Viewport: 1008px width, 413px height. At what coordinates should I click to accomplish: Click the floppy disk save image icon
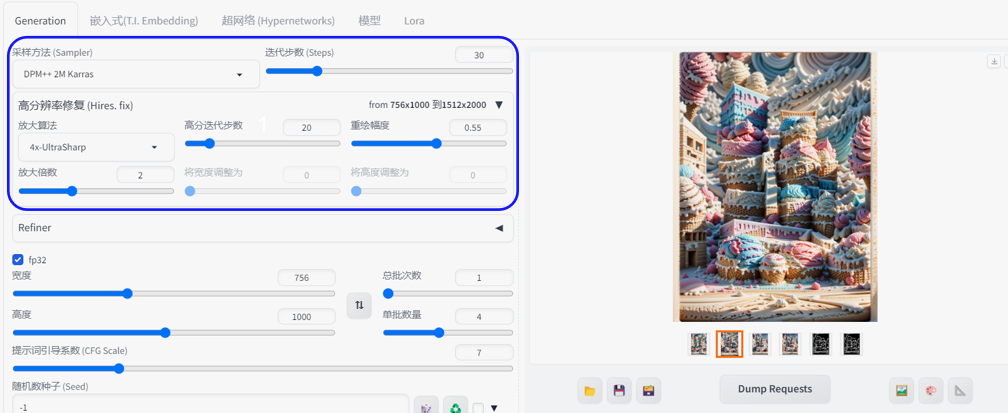(619, 390)
